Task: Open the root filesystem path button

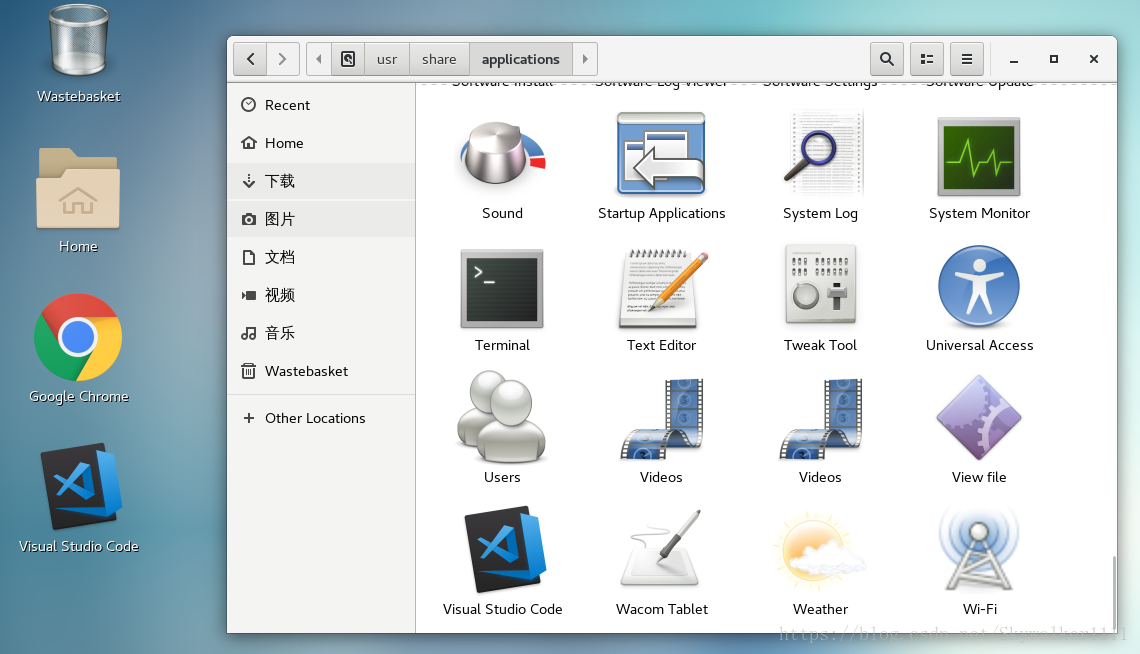Action: coord(348,59)
